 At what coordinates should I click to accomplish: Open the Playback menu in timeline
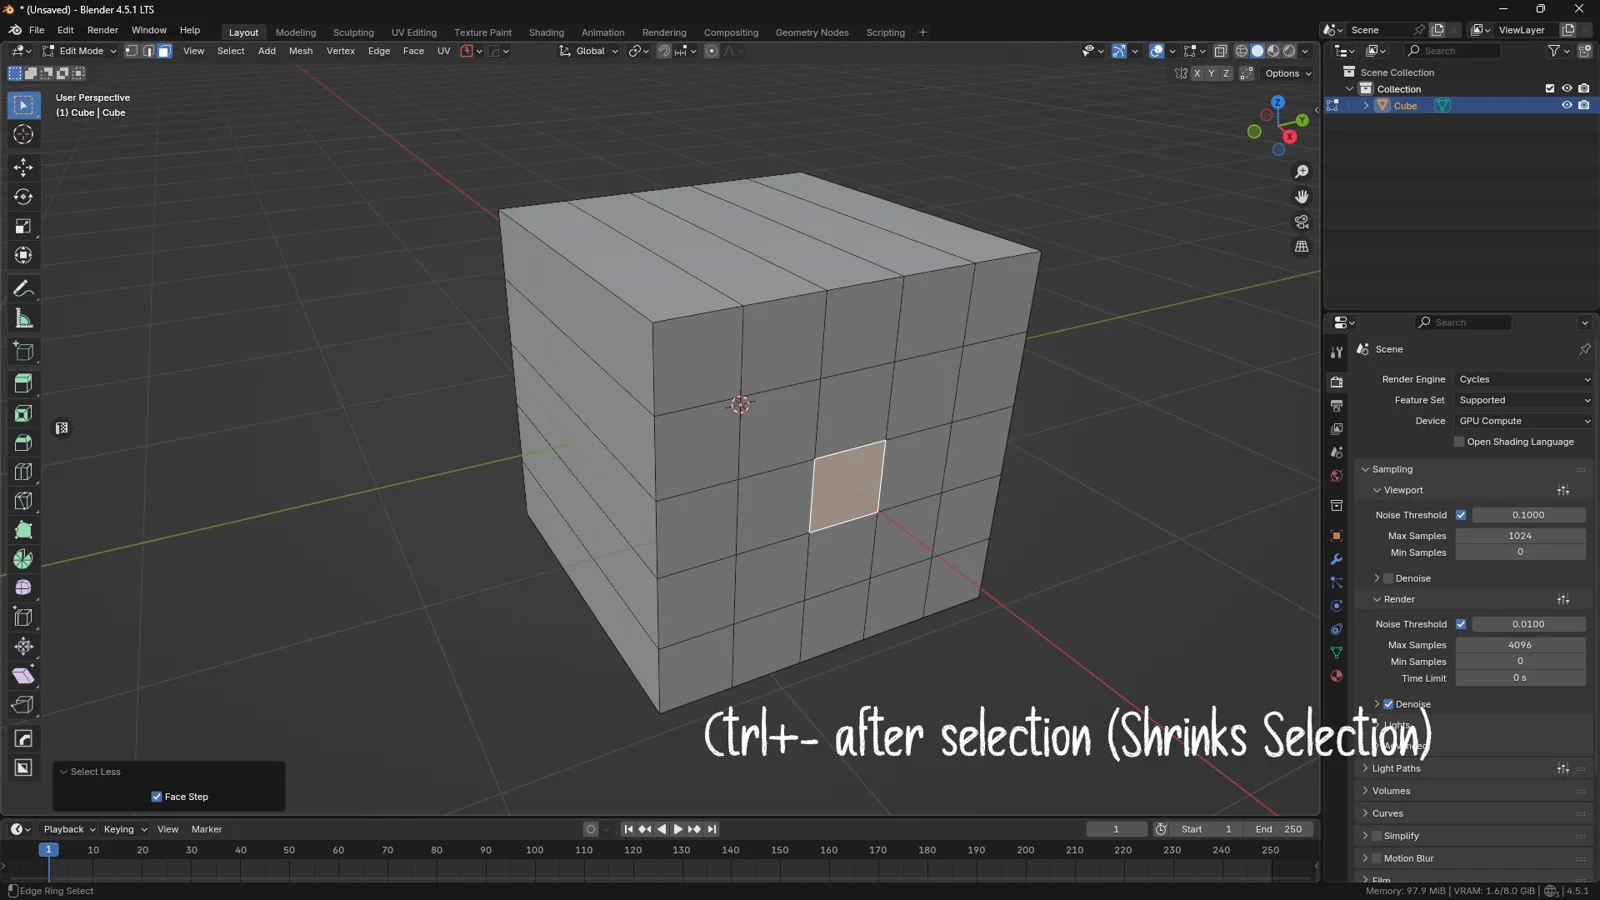[68, 829]
